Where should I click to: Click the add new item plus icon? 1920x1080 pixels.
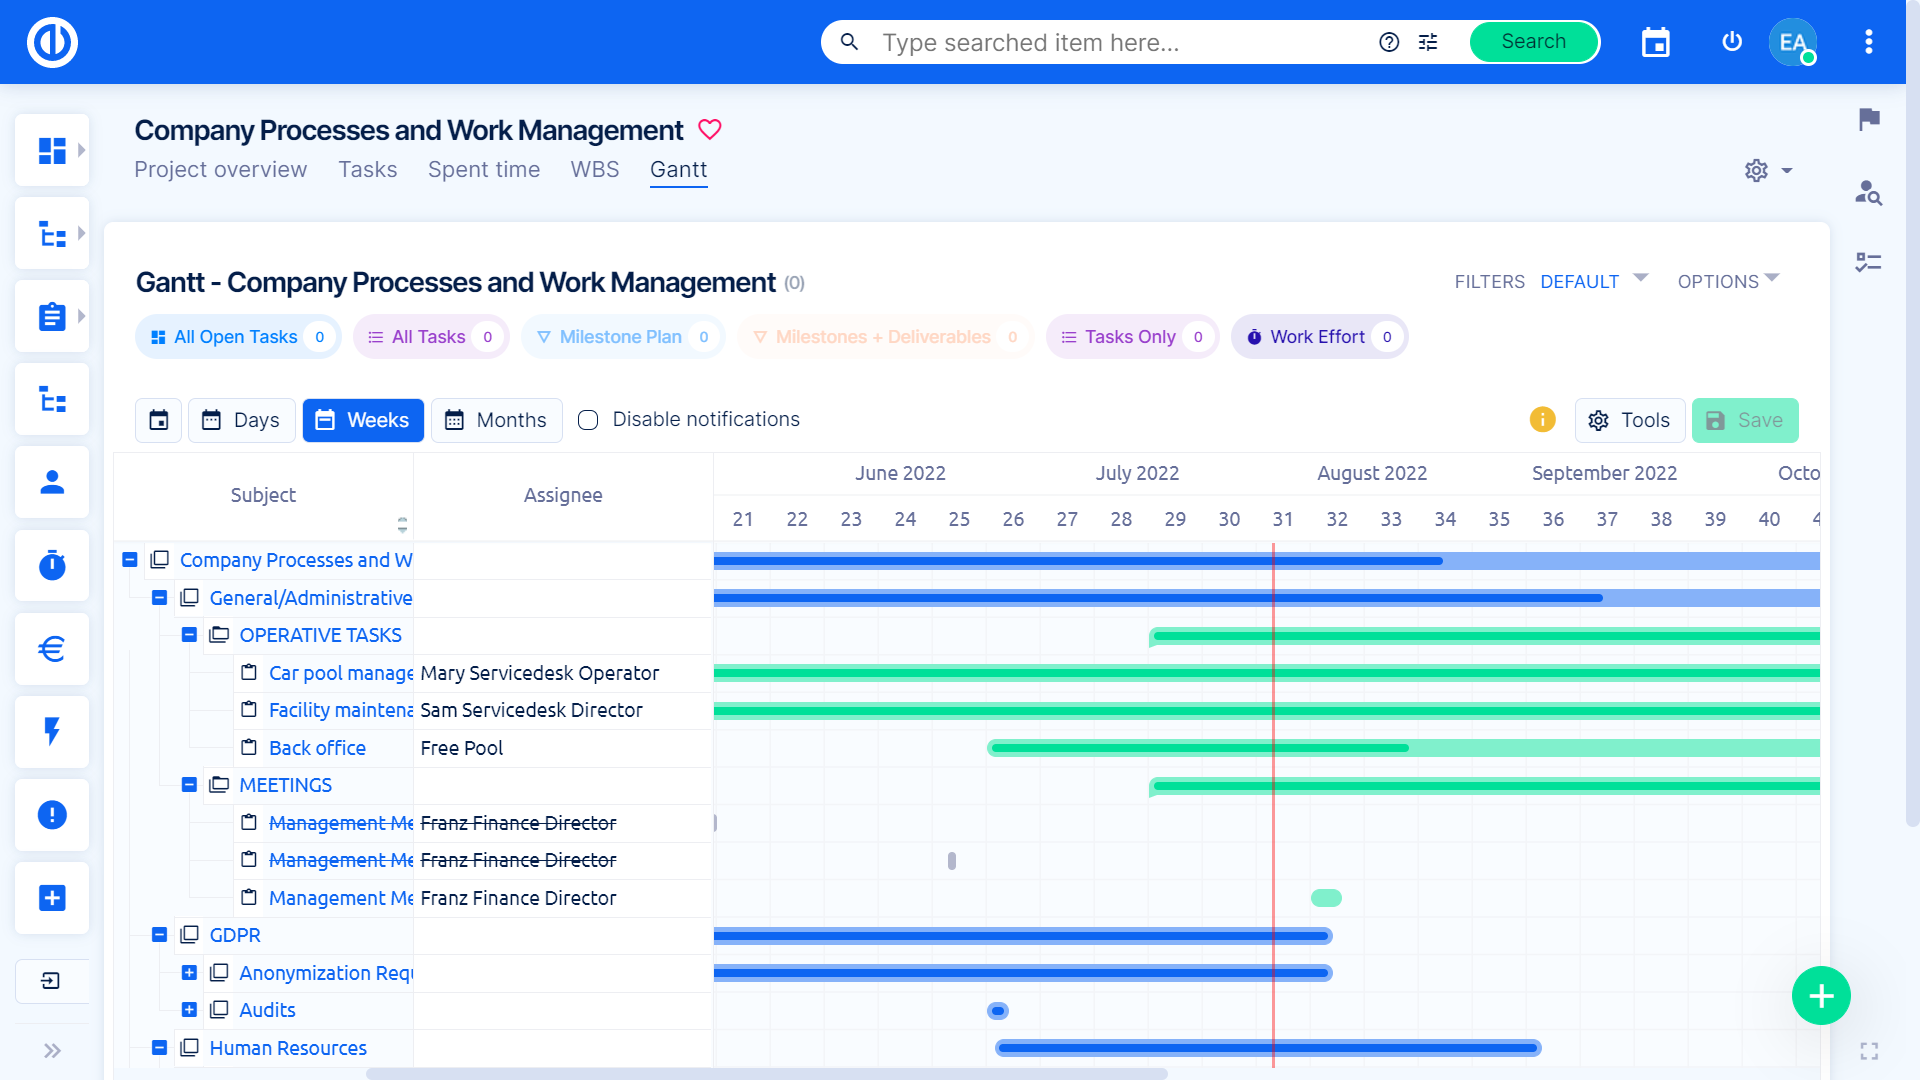(1821, 996)
